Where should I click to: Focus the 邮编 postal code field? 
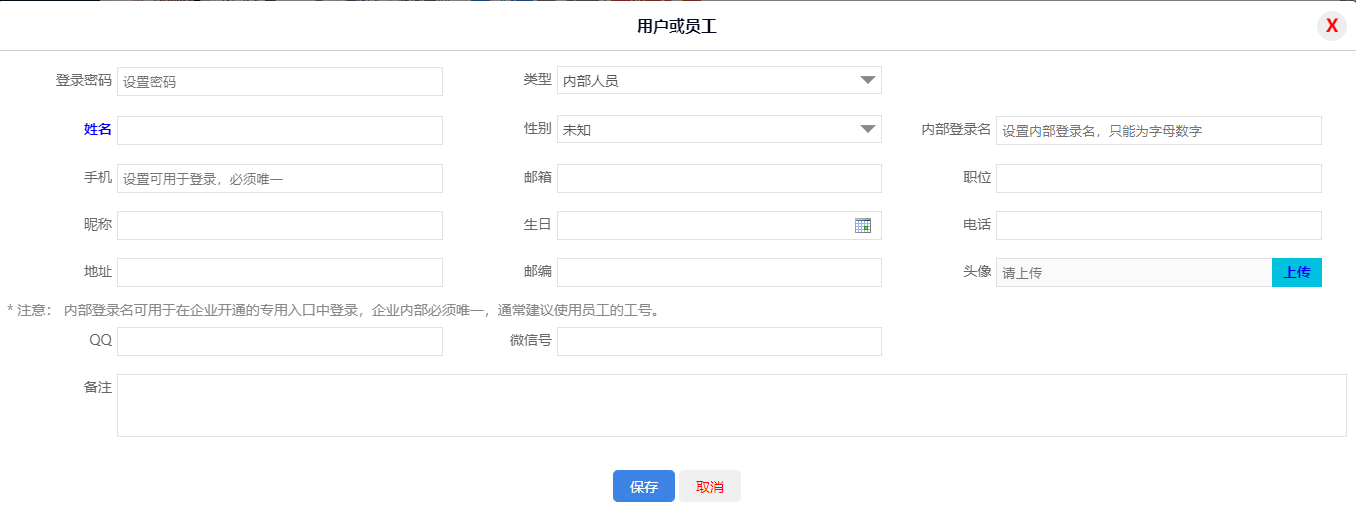718,272
